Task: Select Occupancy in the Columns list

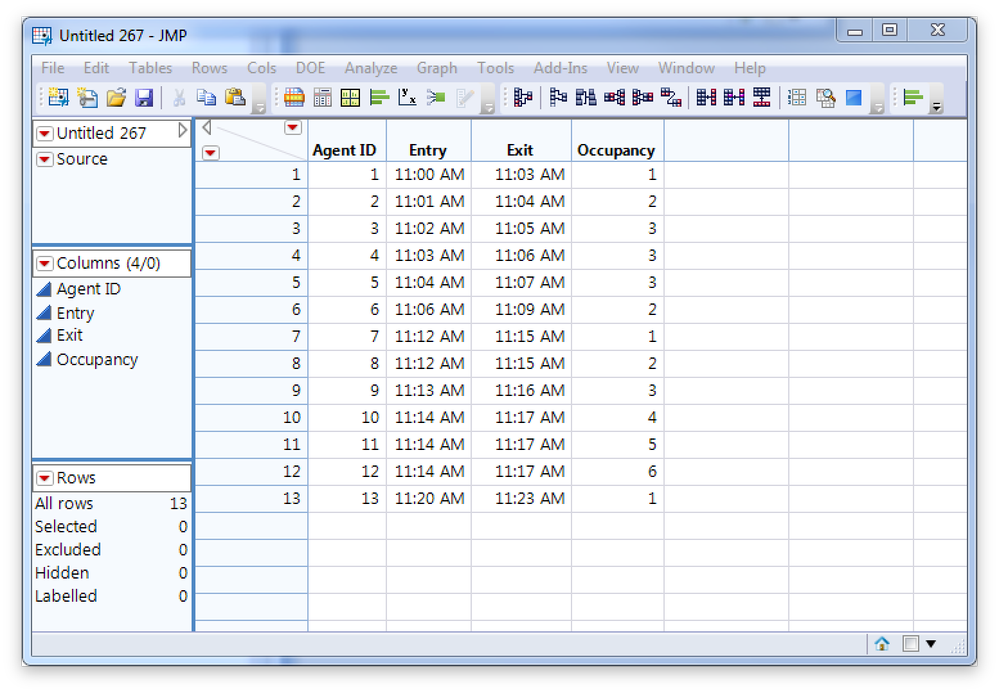Action: click(x=97, y=360)
